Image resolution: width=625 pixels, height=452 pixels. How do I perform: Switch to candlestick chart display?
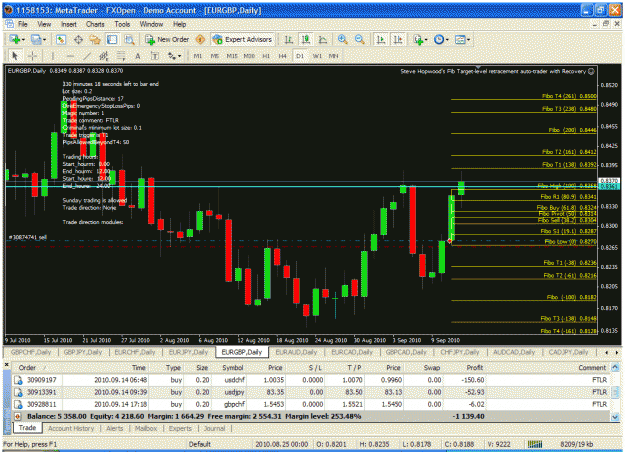pos(306,39)
